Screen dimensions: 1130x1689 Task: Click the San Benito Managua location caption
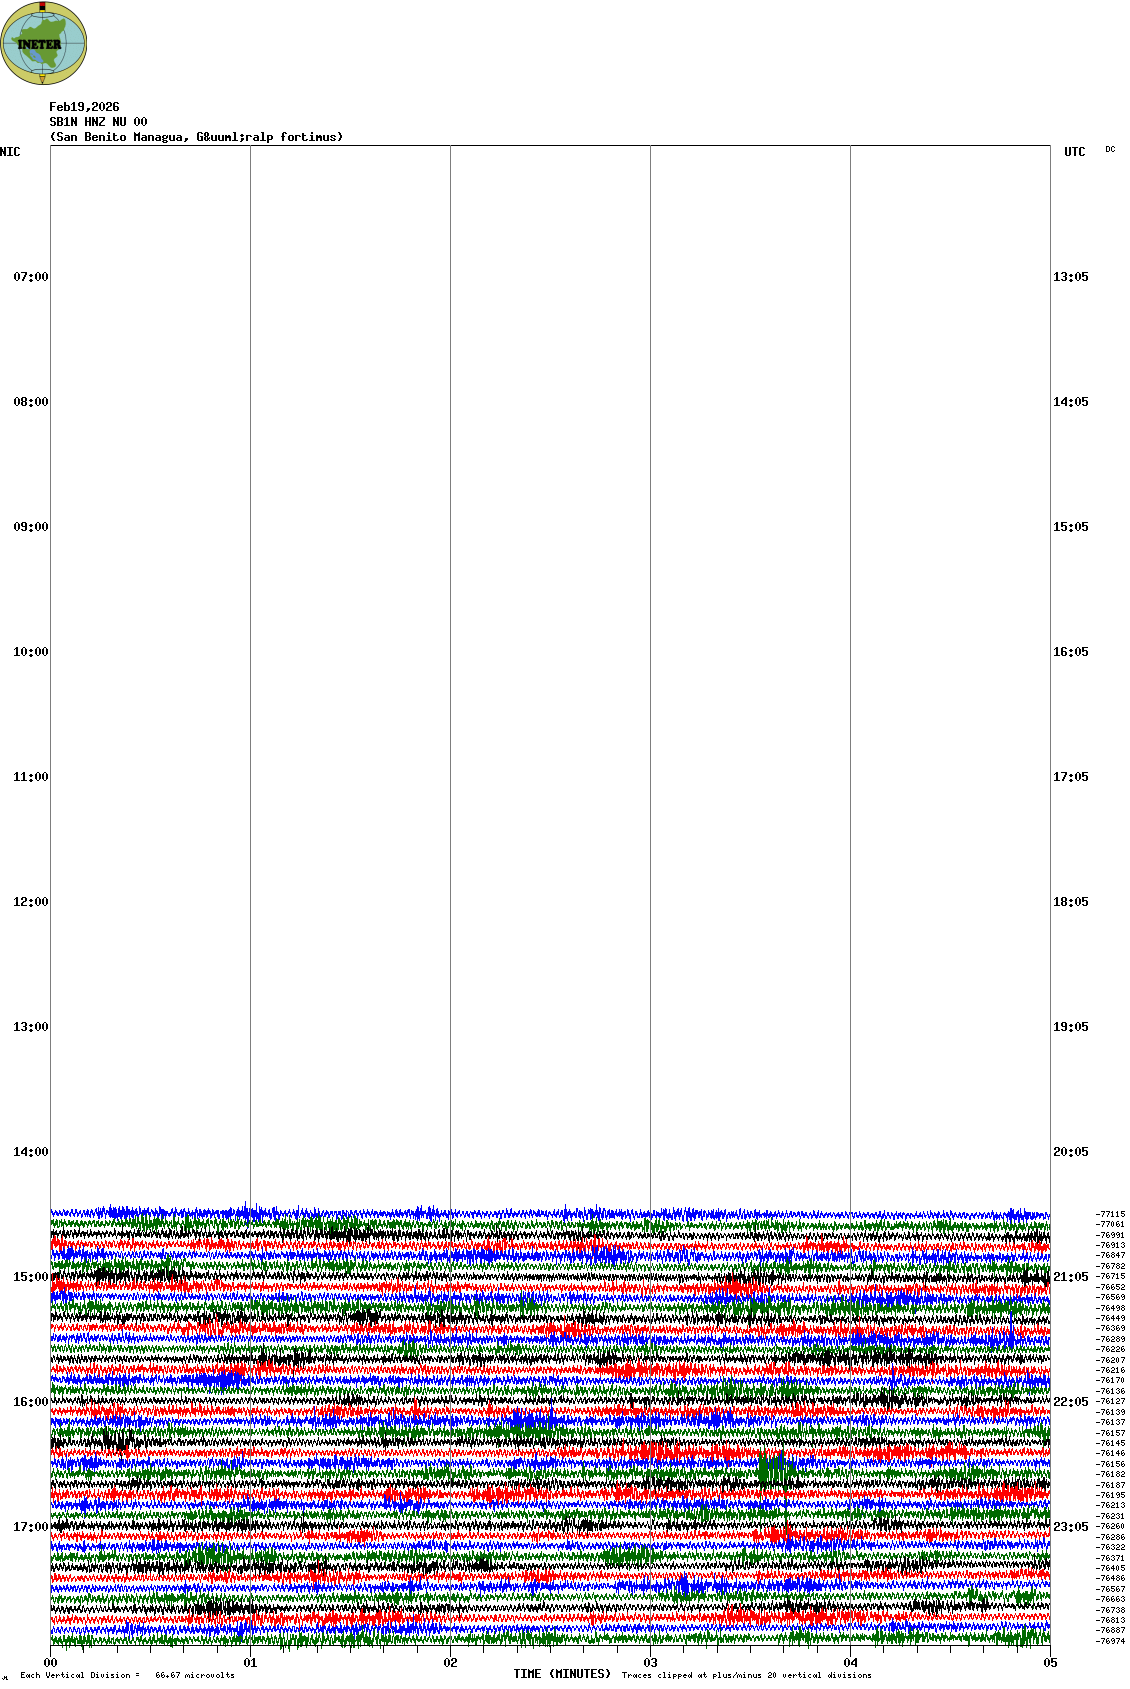(196, 137)
